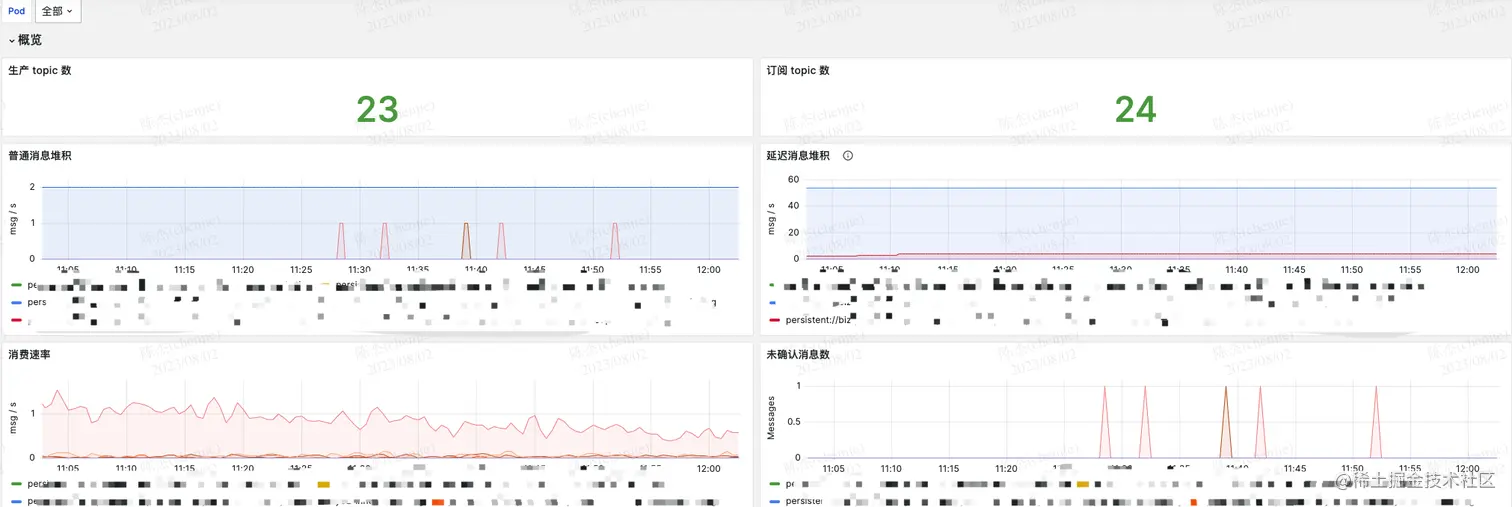The height and width of the screenshot is (507, 1512).
Task: Click blue legend swatch in 未确认消息数 panel
Action: pyautogui.click(x=773, y=501)
